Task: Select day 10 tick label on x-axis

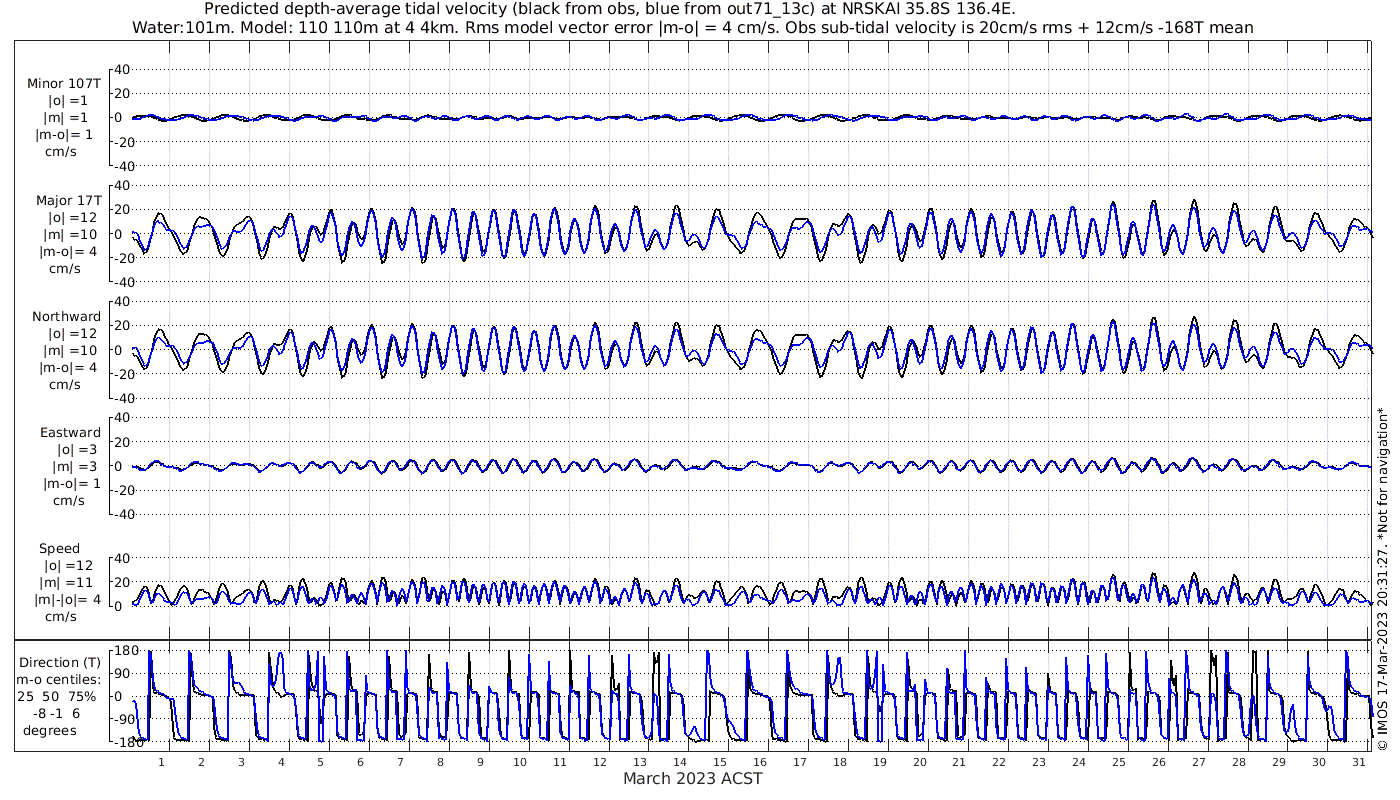Action: click(520, 762)
